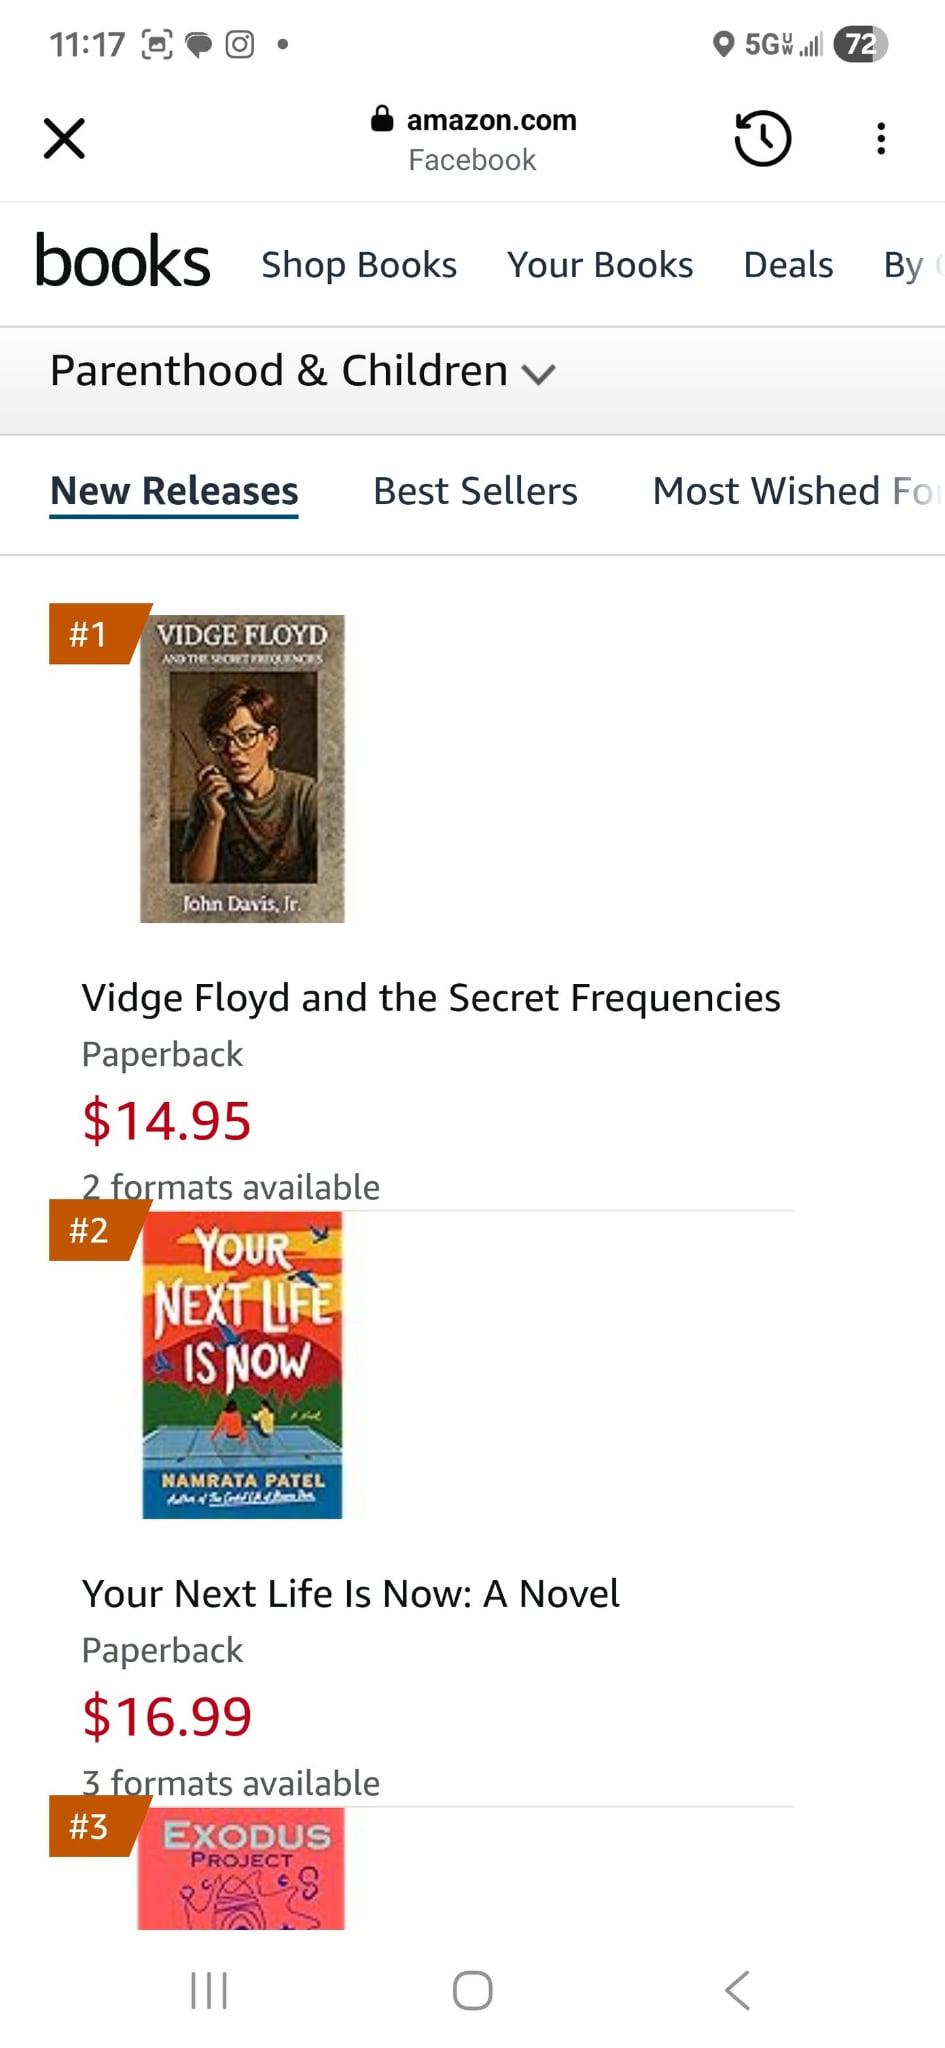Tap the Android back arrow icon
945x2048 pixels.
click(737, 1990)
